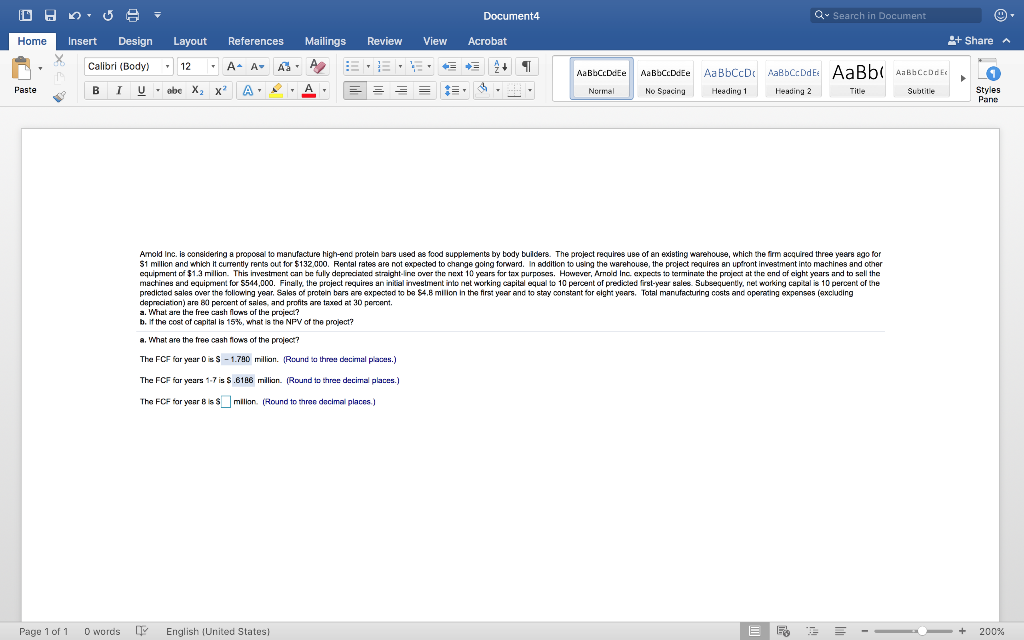Screen dimensions: 1024x640
Task: Open the References tab
Action: click(x=255, y=41)
